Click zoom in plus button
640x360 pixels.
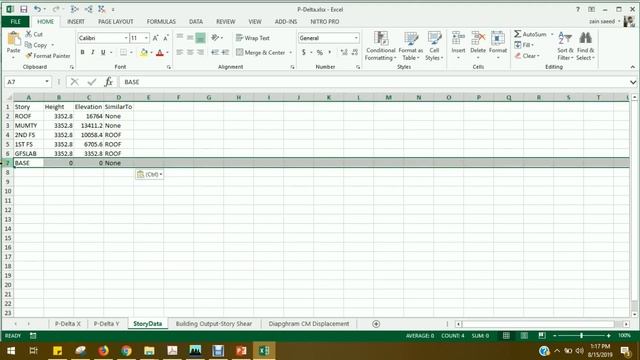[x=609, y=336]
